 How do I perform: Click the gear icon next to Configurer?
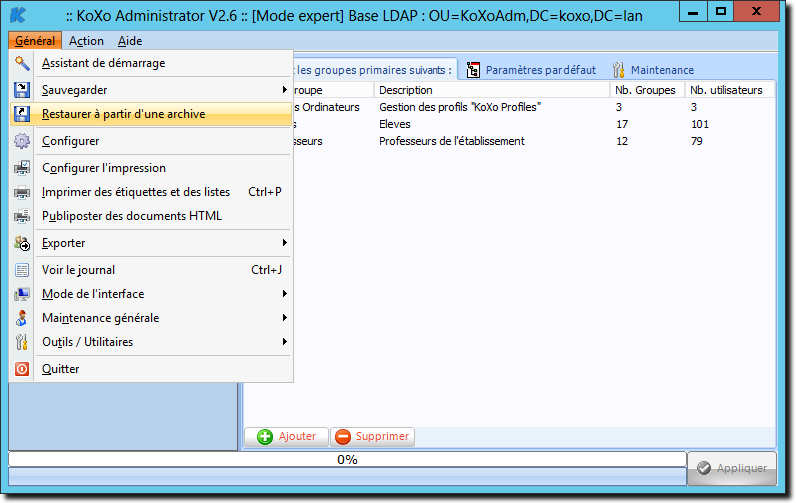point(22,141)
